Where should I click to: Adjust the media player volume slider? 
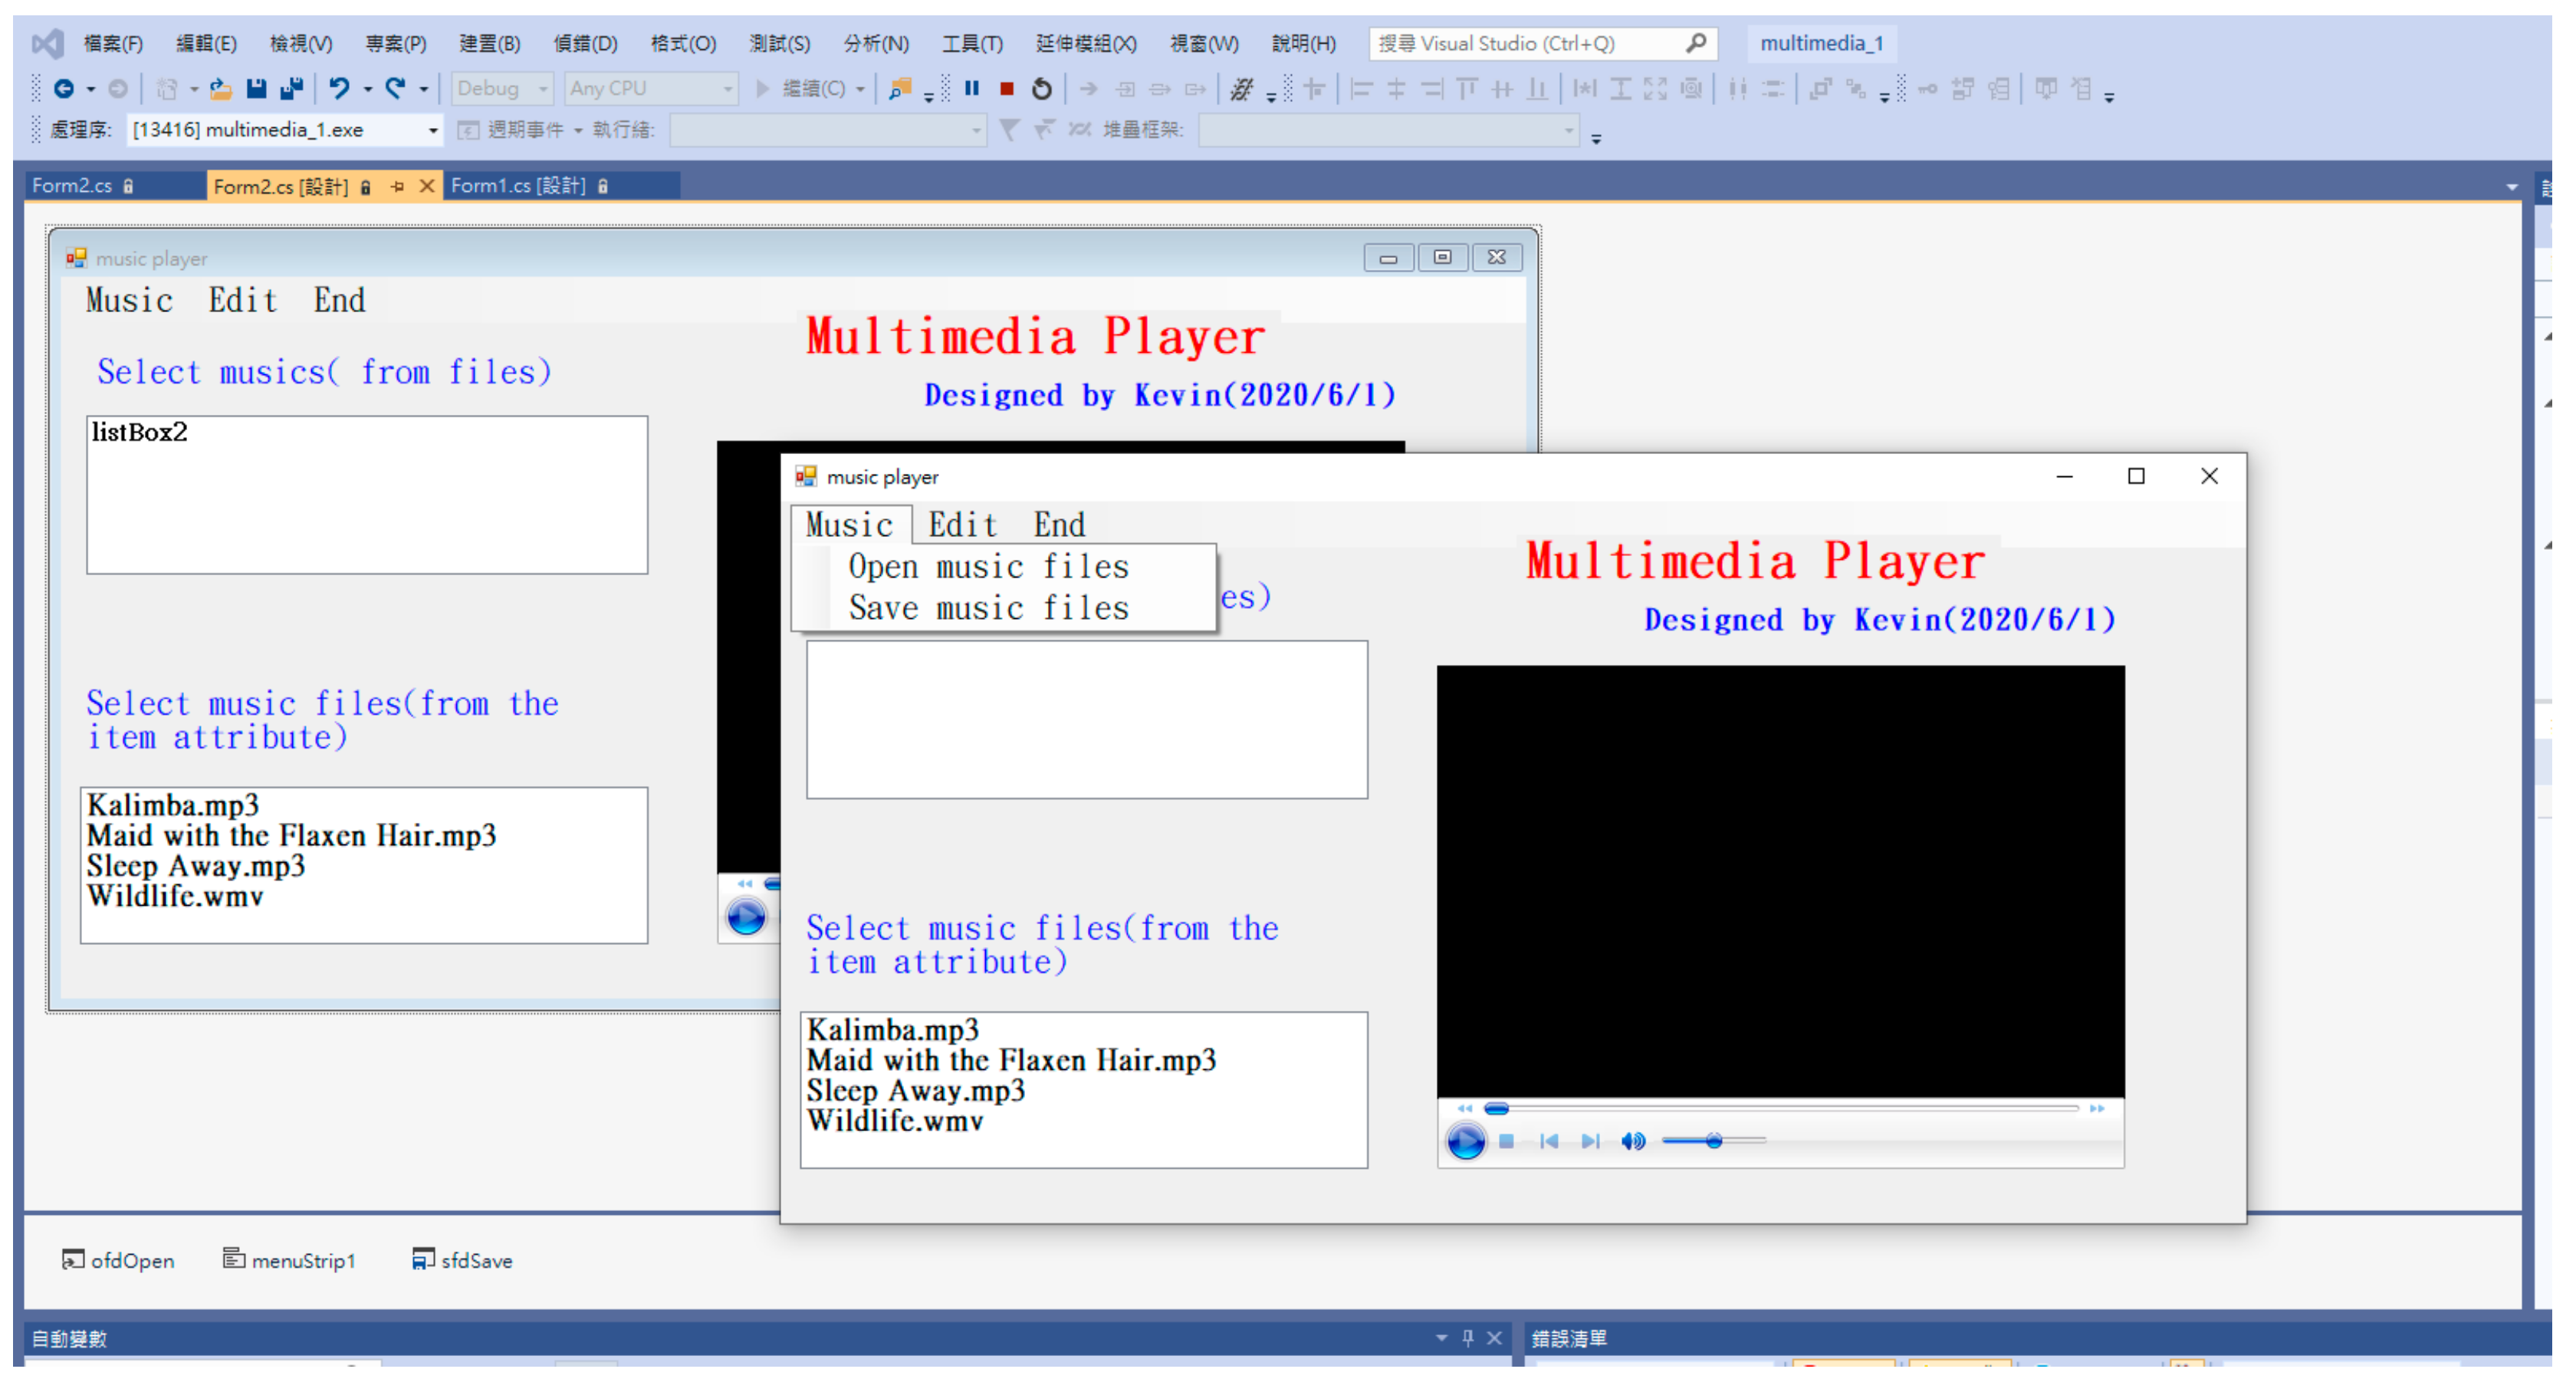[1714, 1141]
